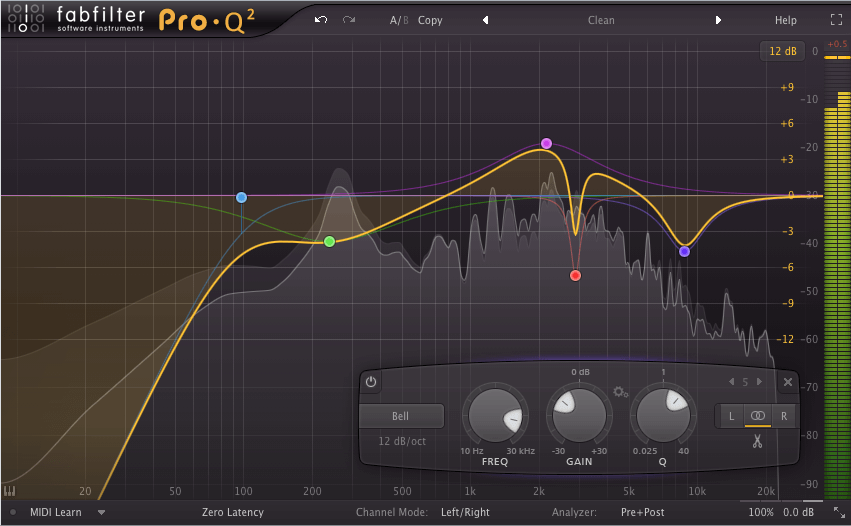The width and height of the screenshot is (851, 526).
Task: Click the Q knob
Action: click(x=663, y=415)
